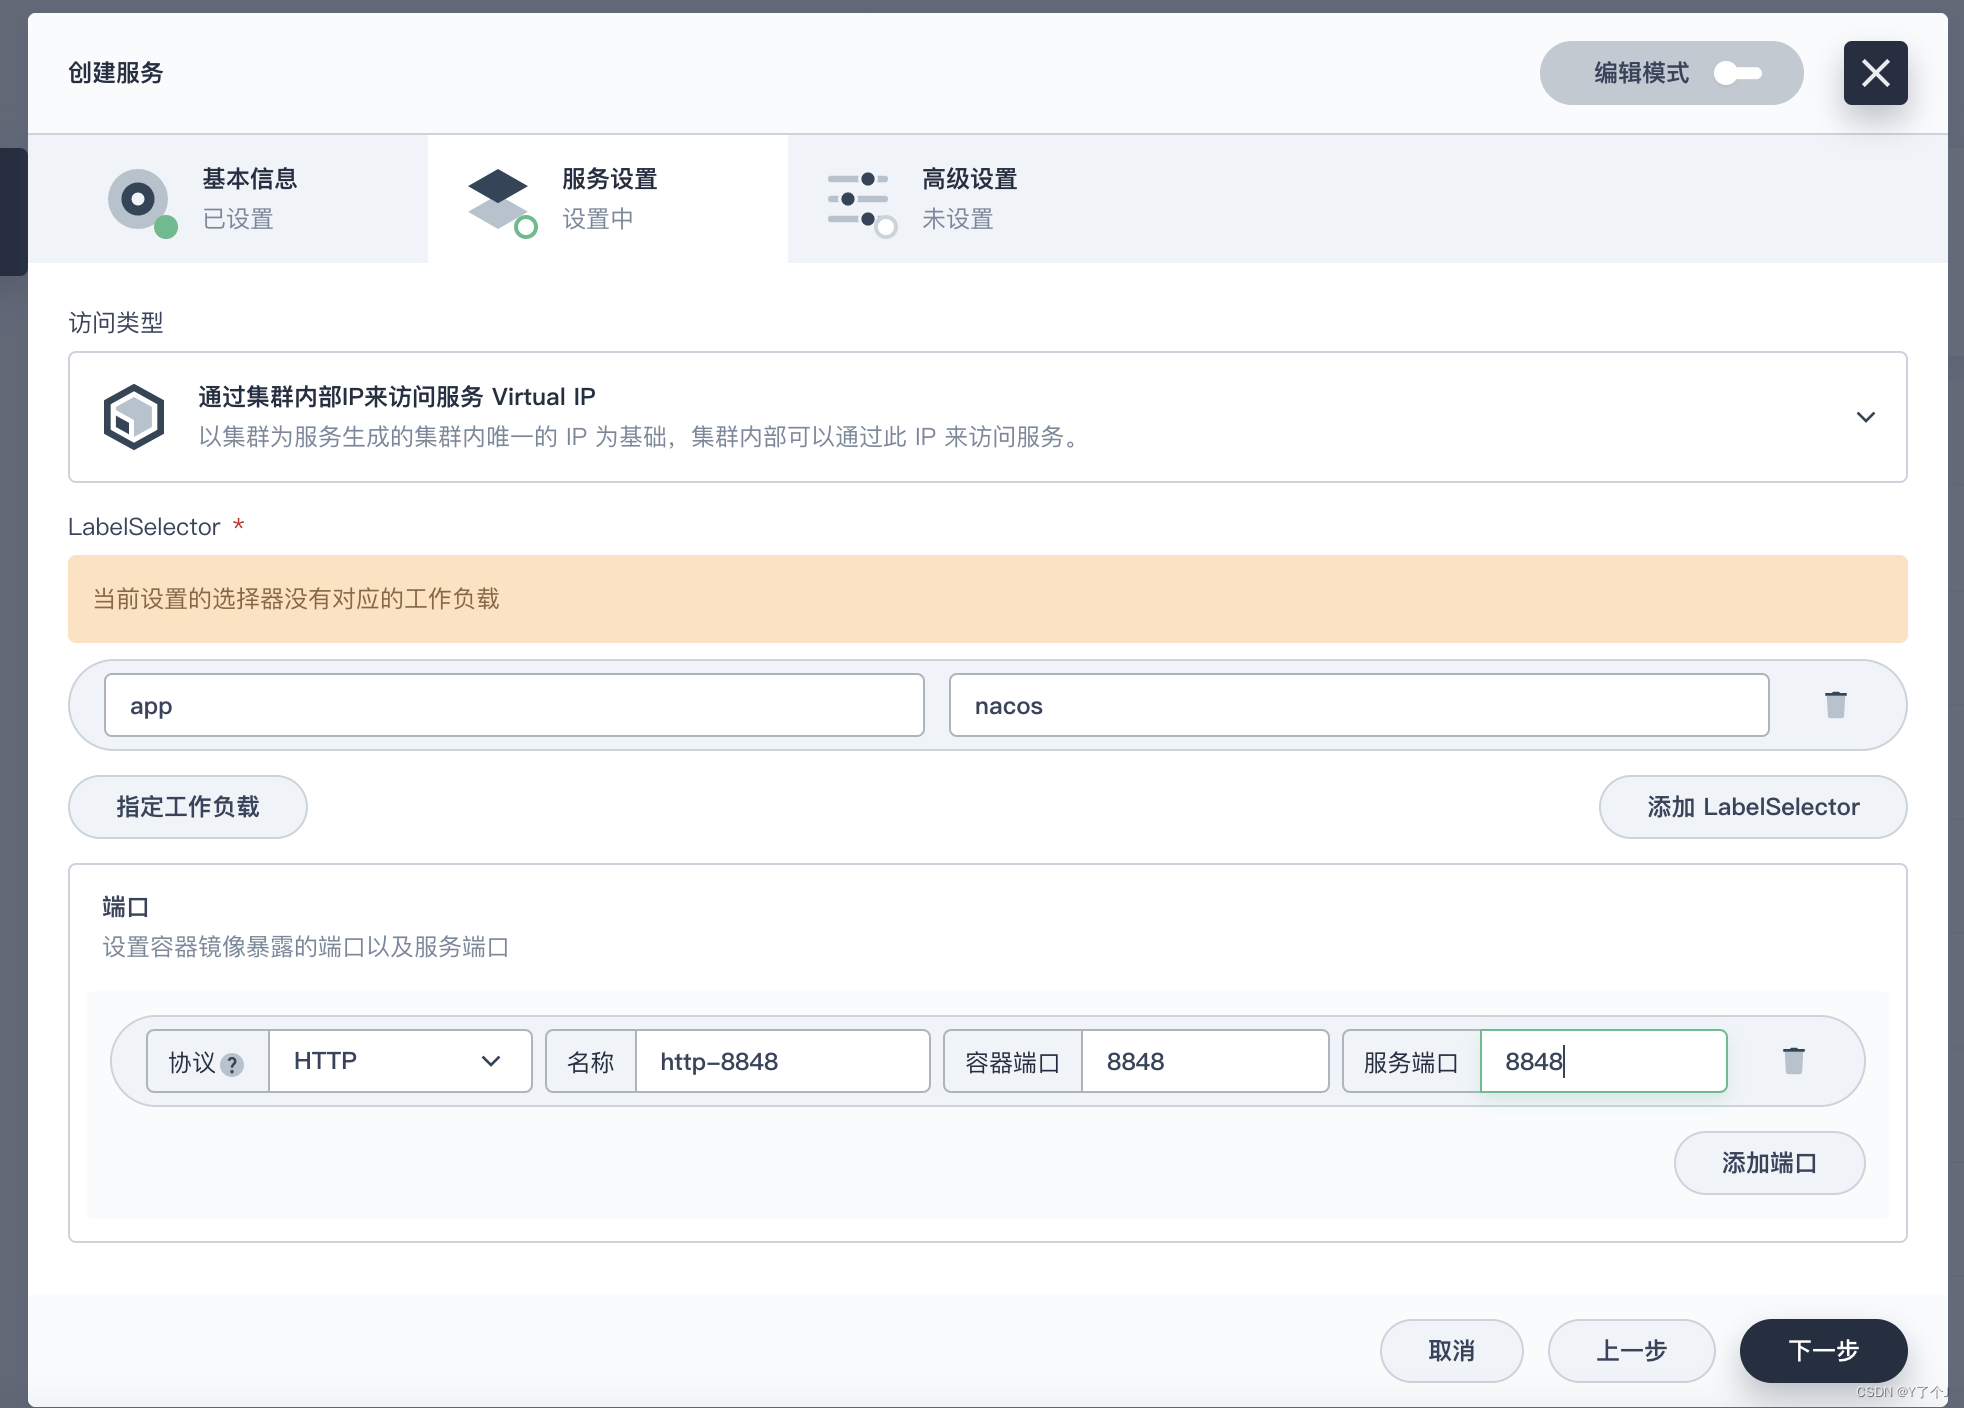
Task: Click the '设置容器镜像暴露的端口以及服务端口' description
Action: click(x=306, y=947)
